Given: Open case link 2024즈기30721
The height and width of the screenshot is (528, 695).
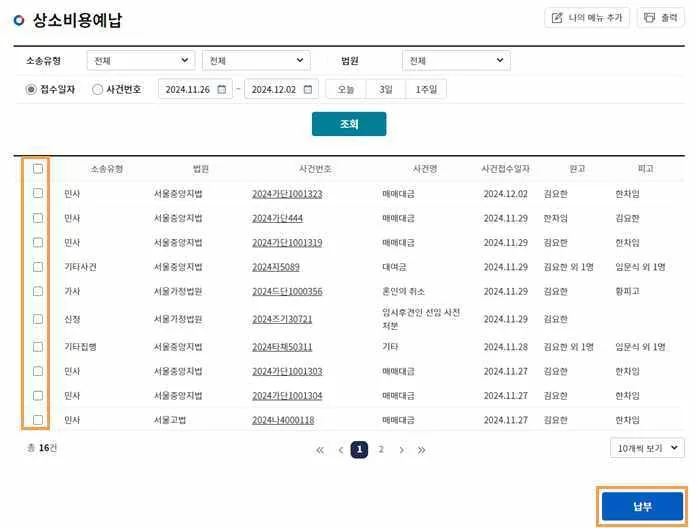Looking at the screenshot, I should [282, 320].
